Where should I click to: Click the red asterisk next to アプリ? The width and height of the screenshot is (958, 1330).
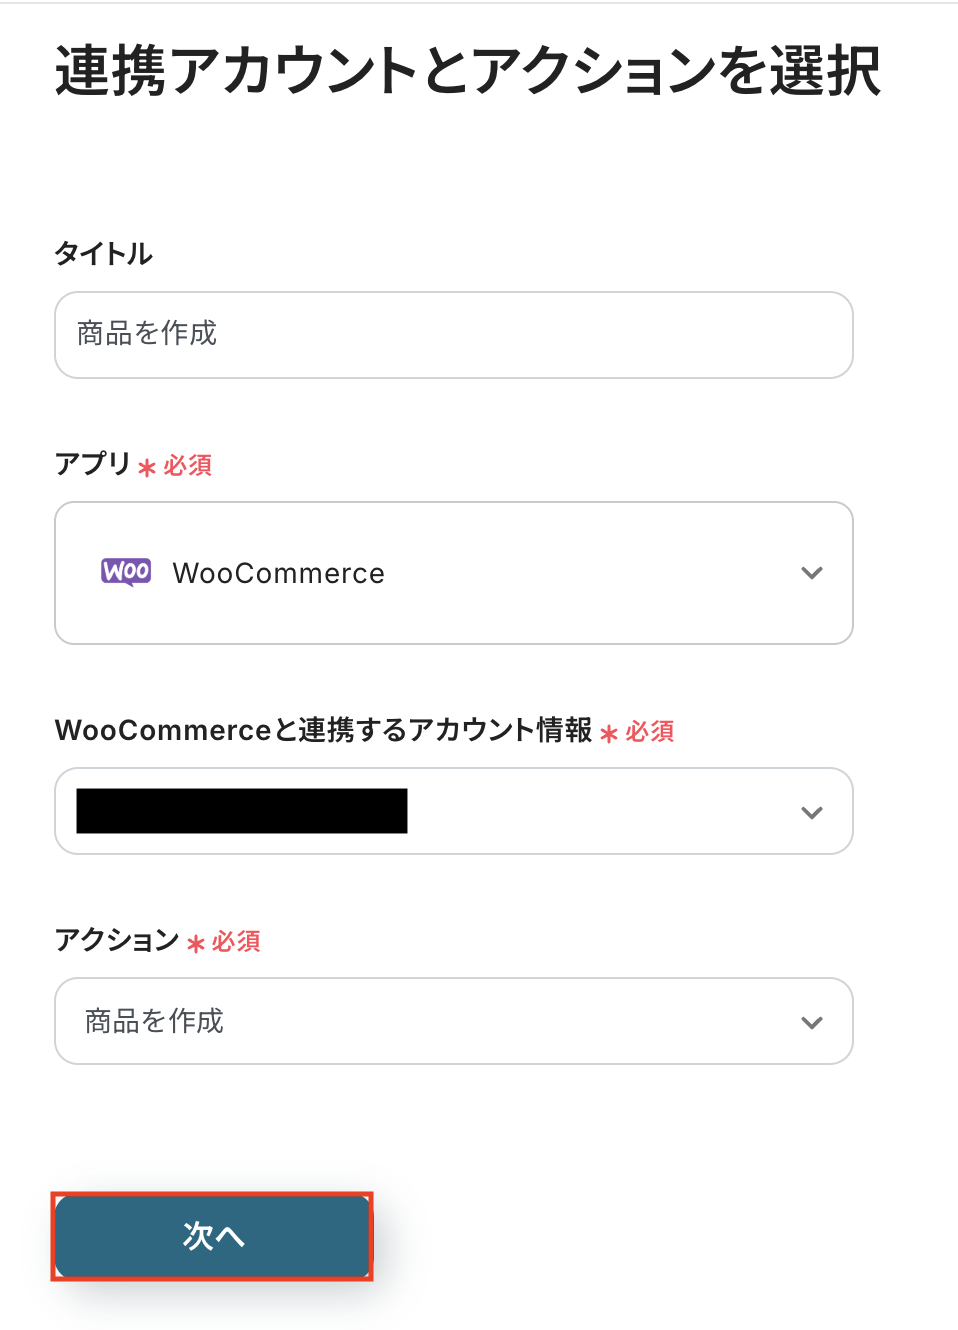coord(147,467)
